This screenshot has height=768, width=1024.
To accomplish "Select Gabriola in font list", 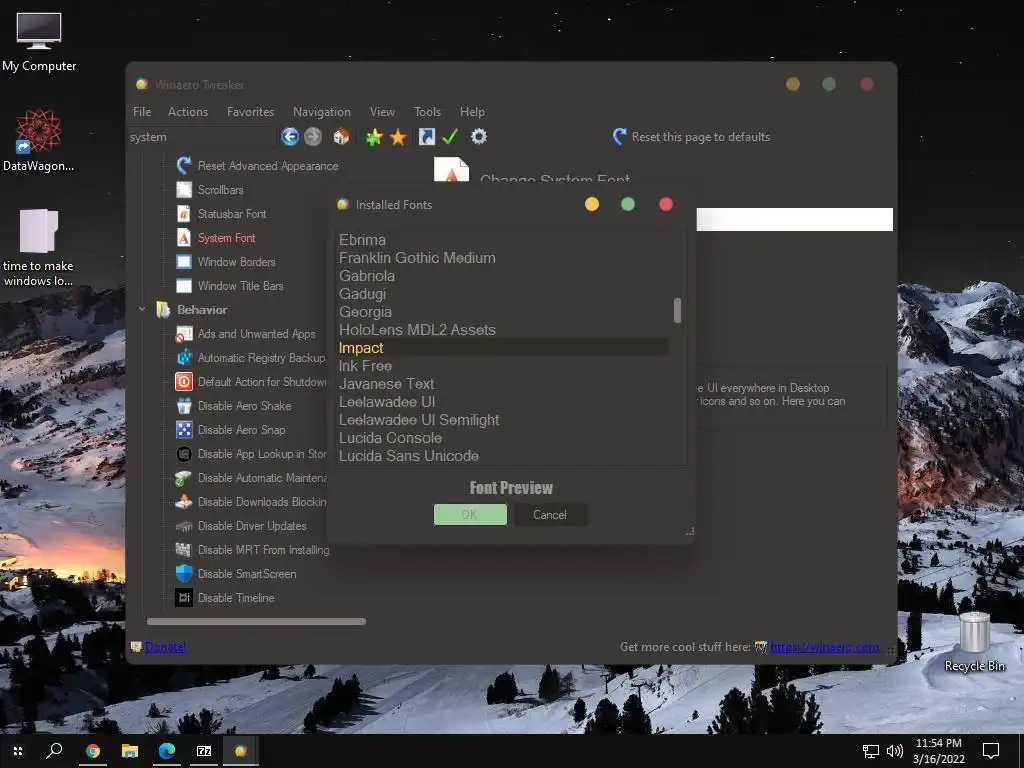I will pyautogui.click(x=503, y=276).
